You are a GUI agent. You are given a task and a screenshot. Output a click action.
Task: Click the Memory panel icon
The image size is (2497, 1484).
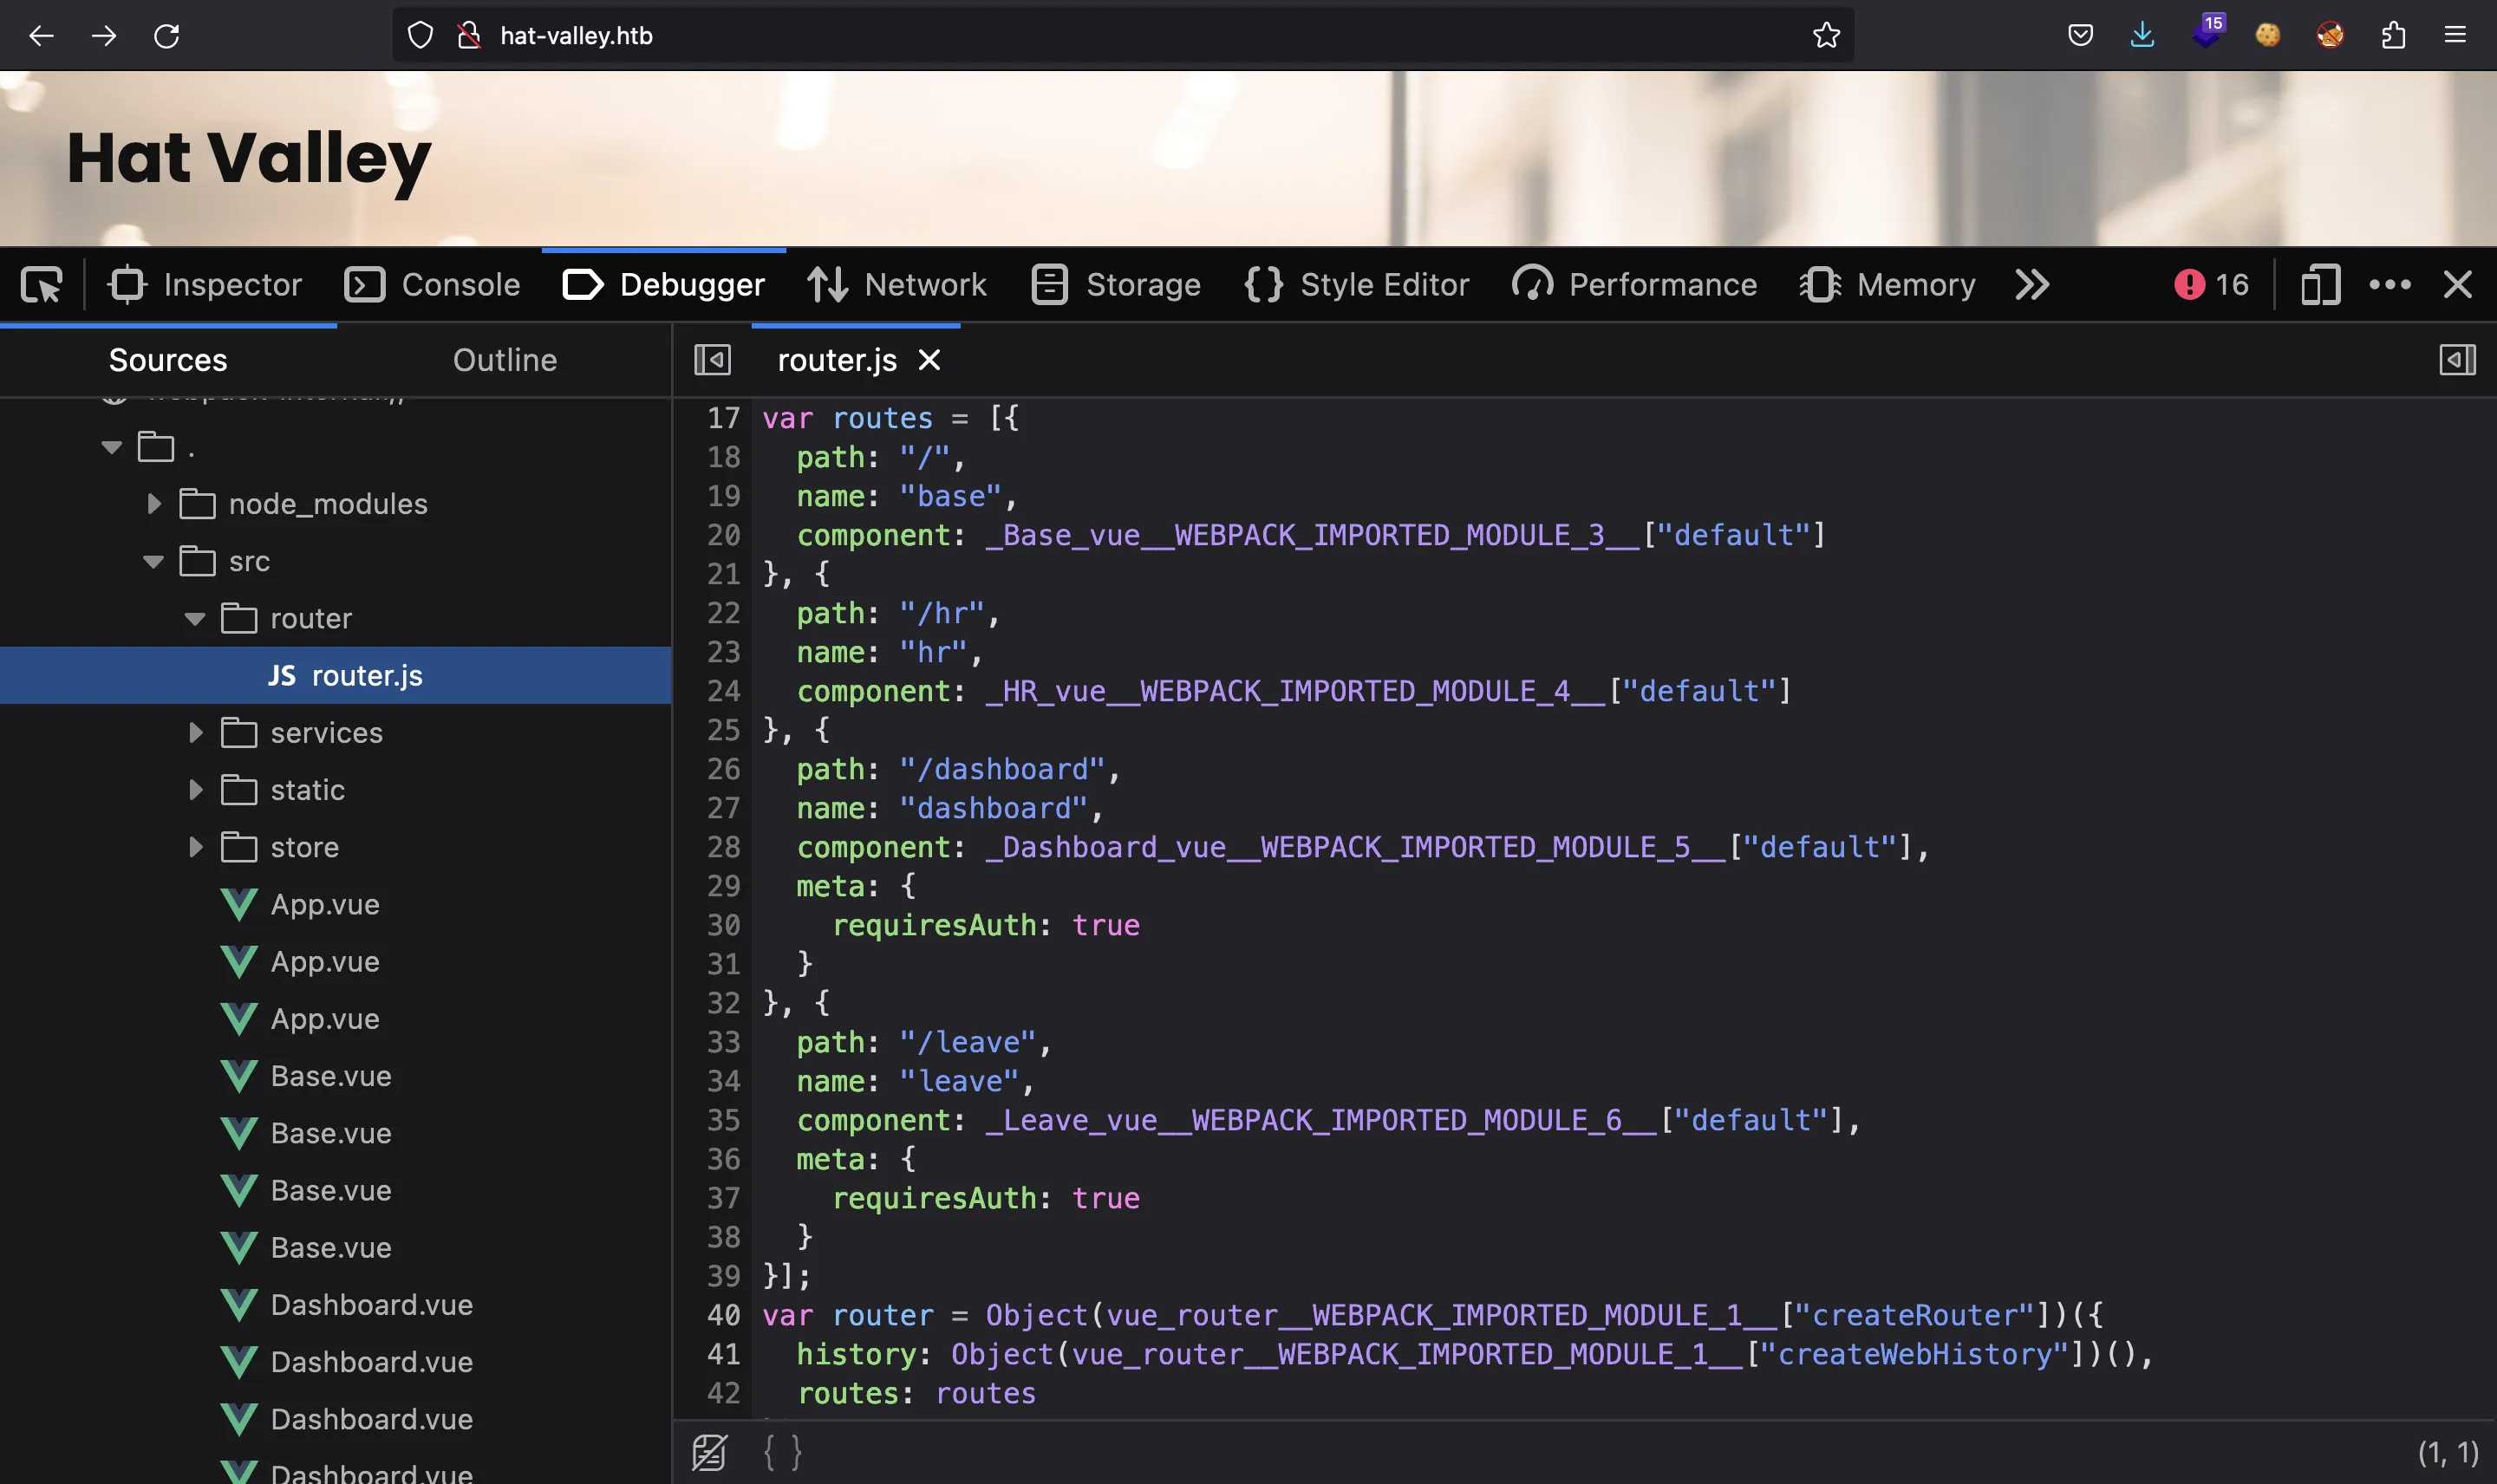coord(1820,283)
